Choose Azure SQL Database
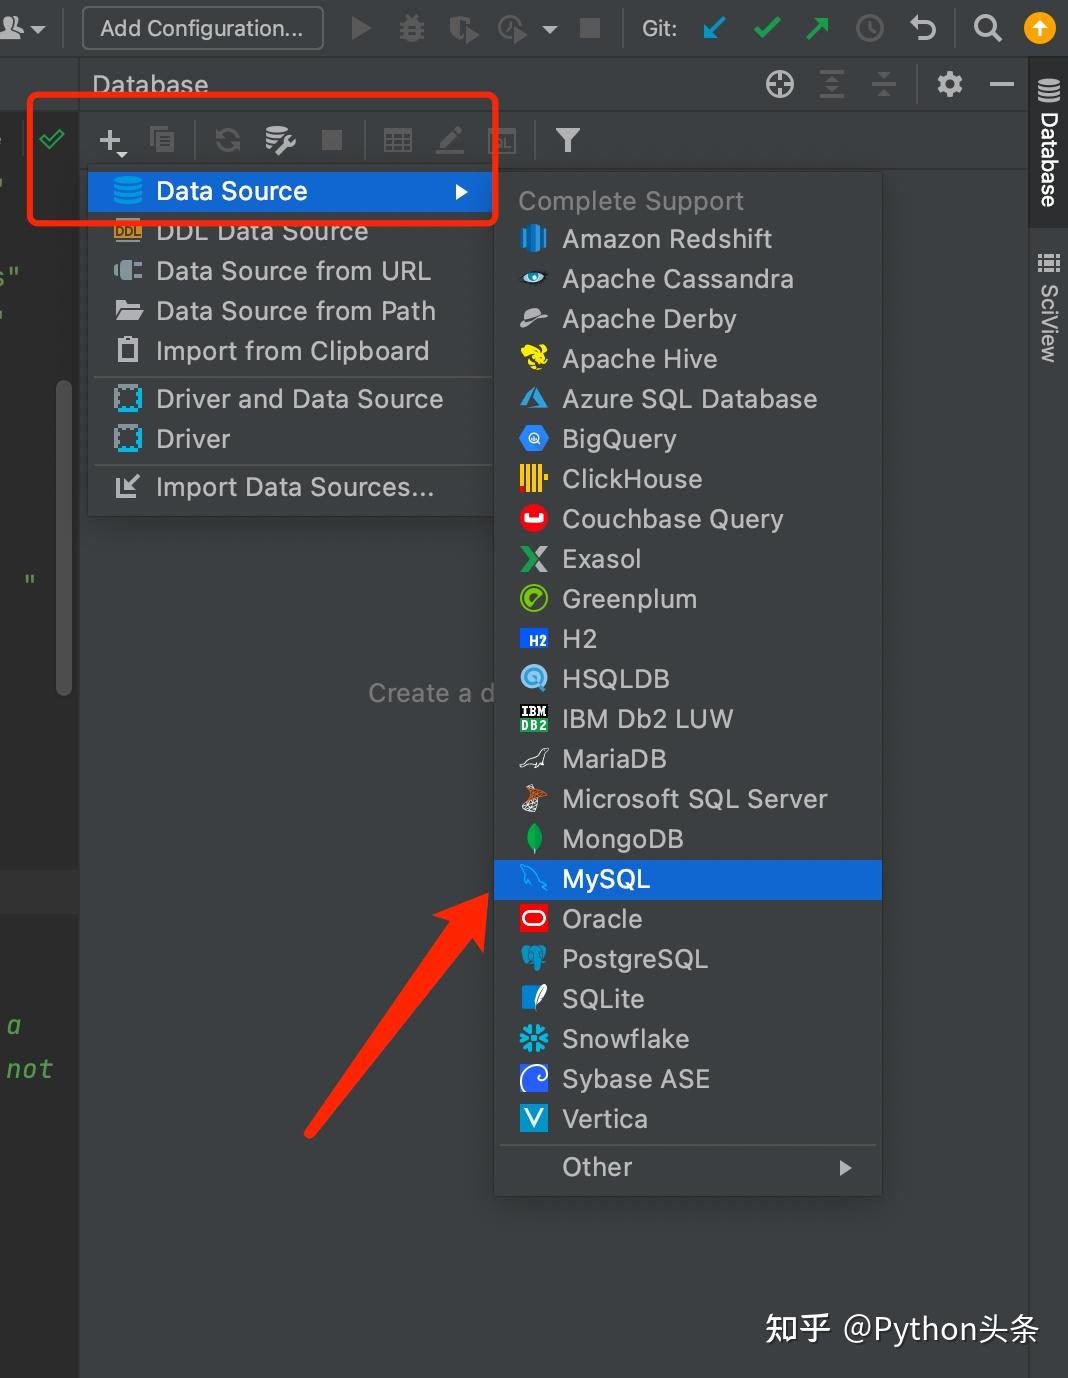Viewport: 1068px width, 1378px height. pos(688,399)
